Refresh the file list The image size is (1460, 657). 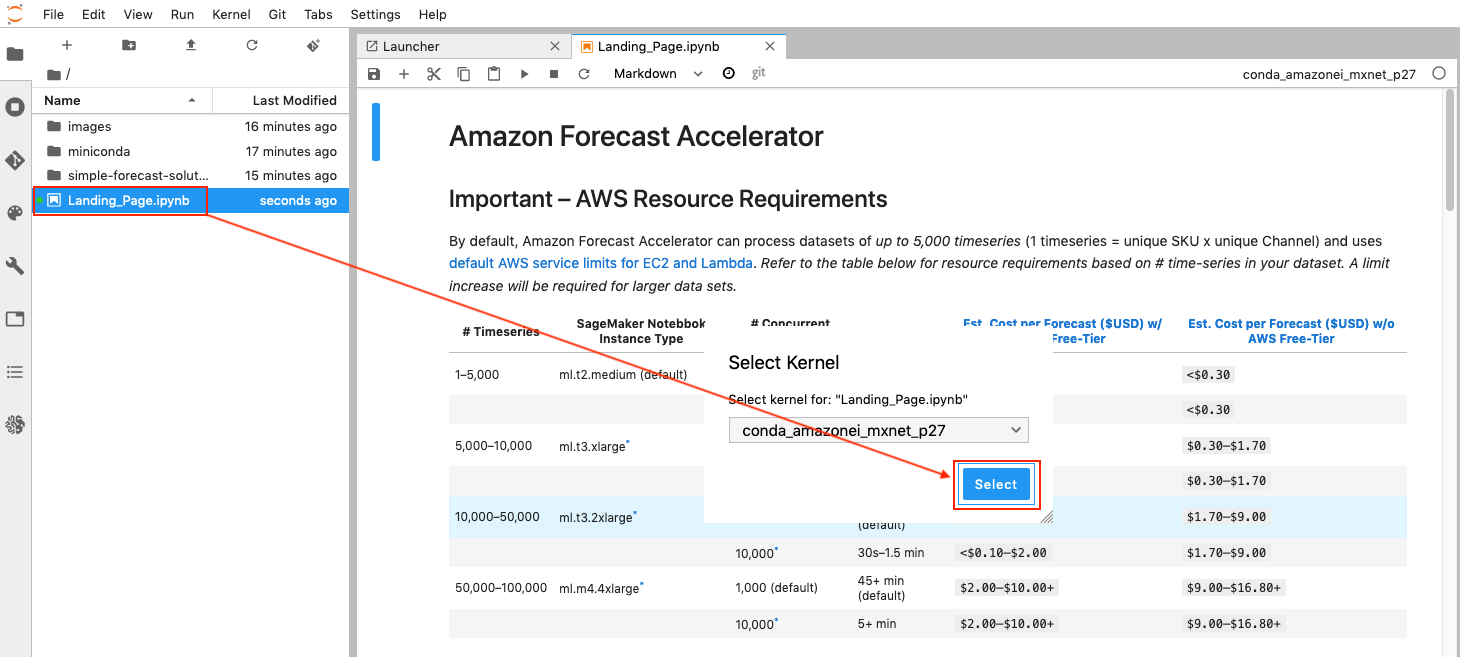tap(252, 45)
